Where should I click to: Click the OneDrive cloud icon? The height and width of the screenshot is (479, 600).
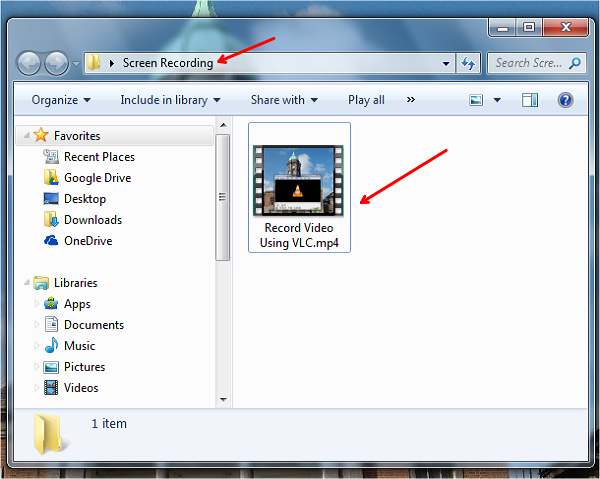pos(51,241)
